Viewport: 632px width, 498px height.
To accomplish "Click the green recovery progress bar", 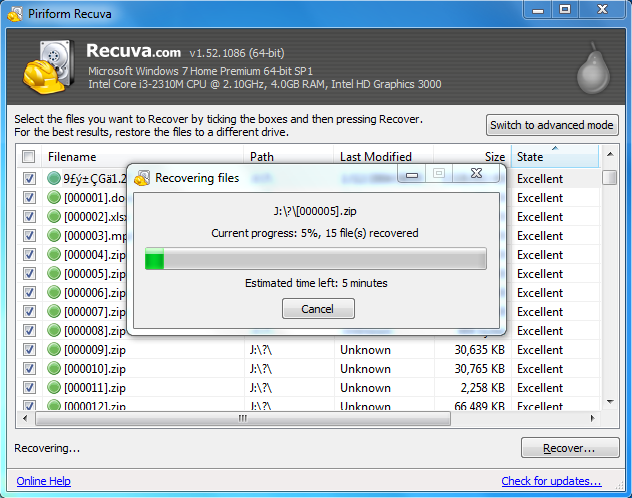I will (x=316, y=259).
